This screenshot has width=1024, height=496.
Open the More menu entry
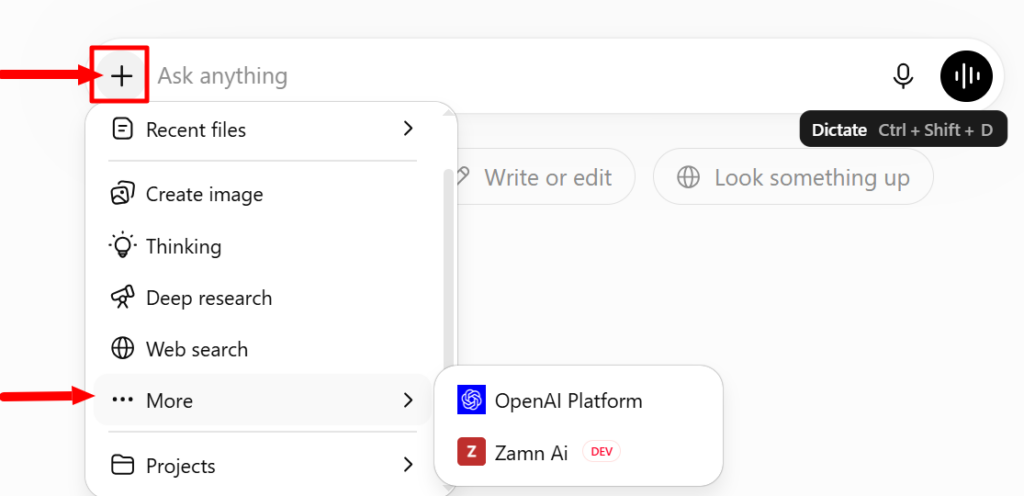click(262, 400)
